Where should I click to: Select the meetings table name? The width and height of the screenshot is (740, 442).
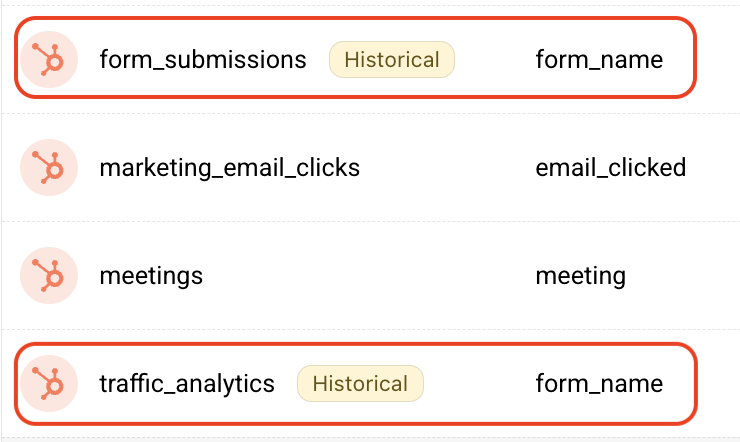pyautogui.click(x=151, y=276)
